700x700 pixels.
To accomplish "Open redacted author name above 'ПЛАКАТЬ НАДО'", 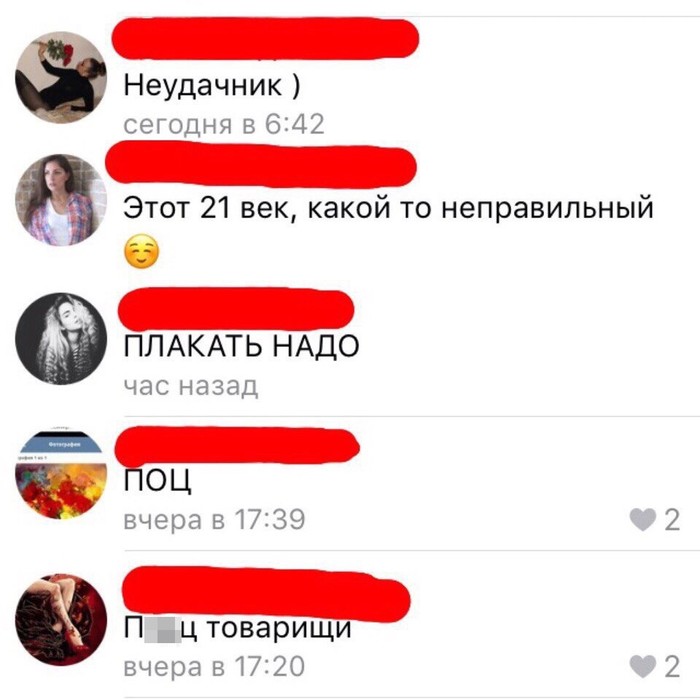I will [236, 309].
